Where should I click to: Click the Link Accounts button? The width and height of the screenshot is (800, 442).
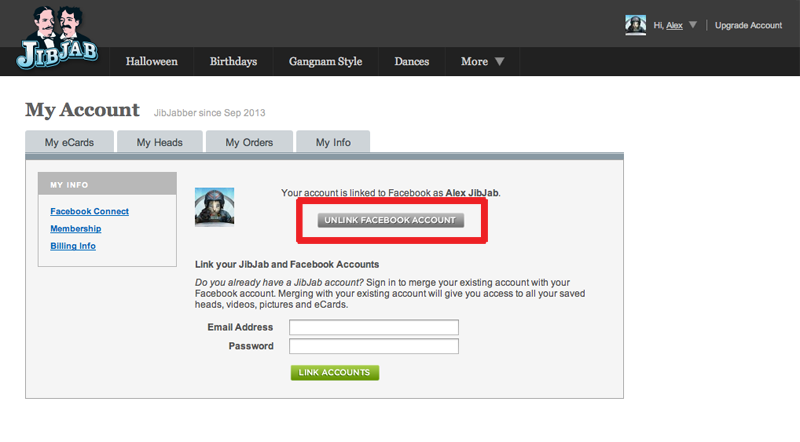(x=335, y=373)
